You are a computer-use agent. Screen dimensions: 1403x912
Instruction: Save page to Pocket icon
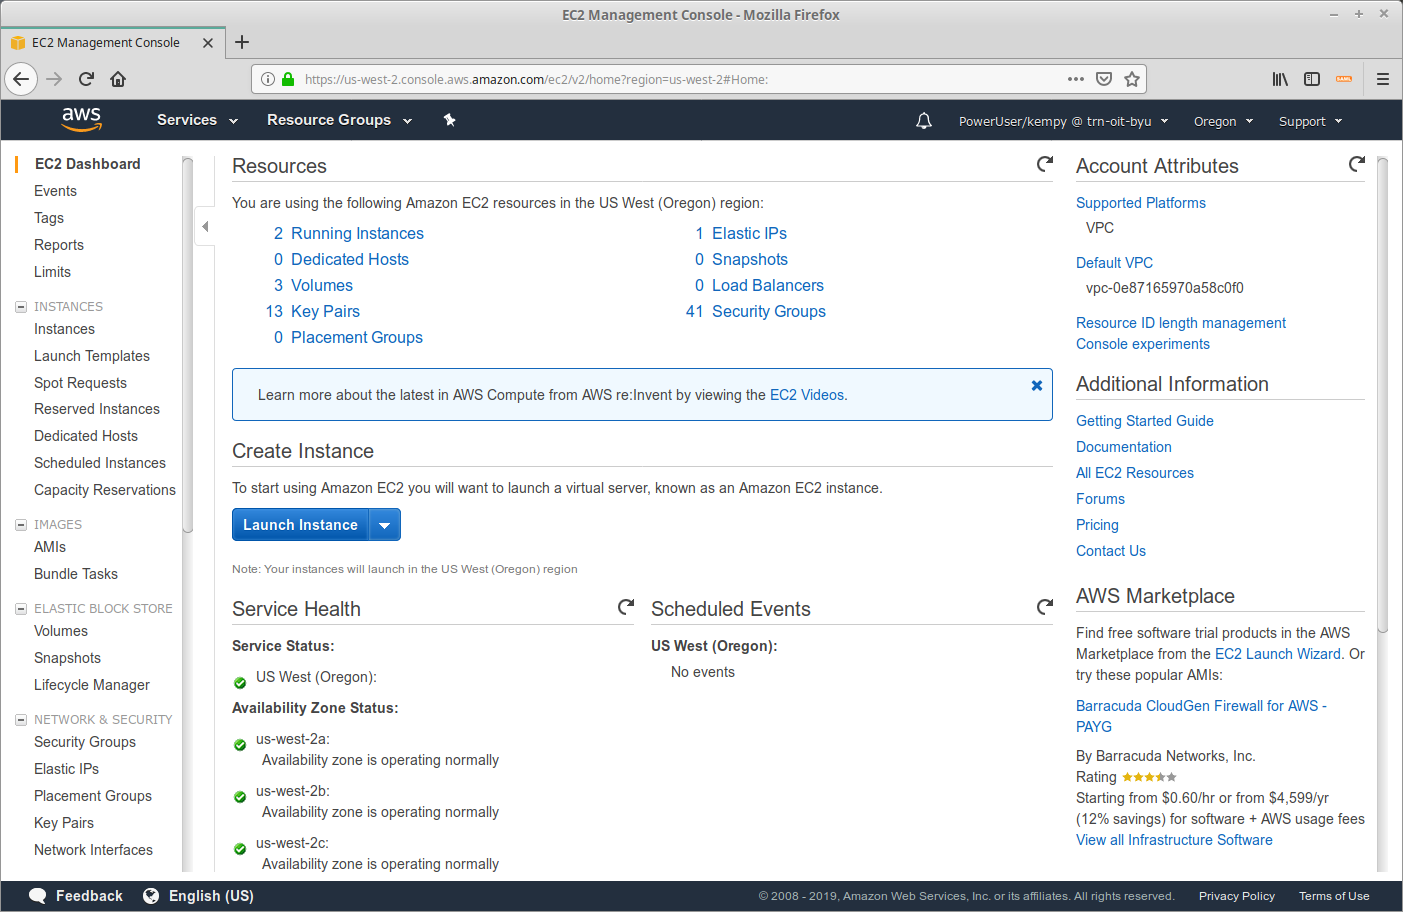click(x=1104, y=79)
